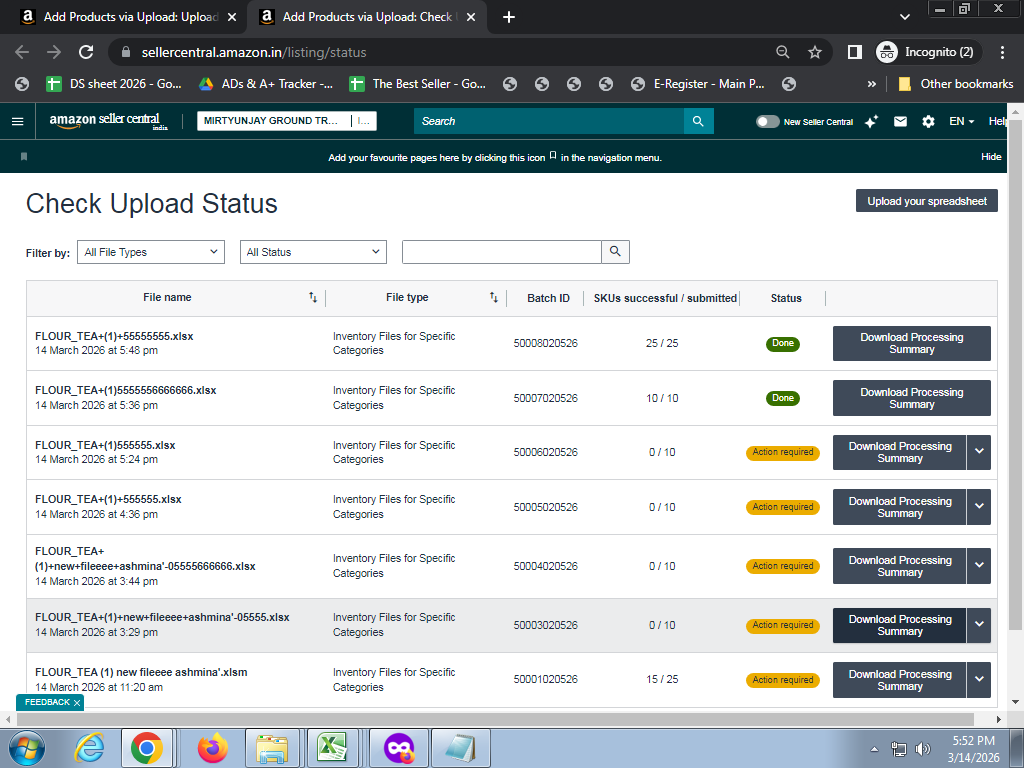This screenshot has width=1024, height=768.
Task: Sort by File name column arrows
Action: tap(313, 298)
